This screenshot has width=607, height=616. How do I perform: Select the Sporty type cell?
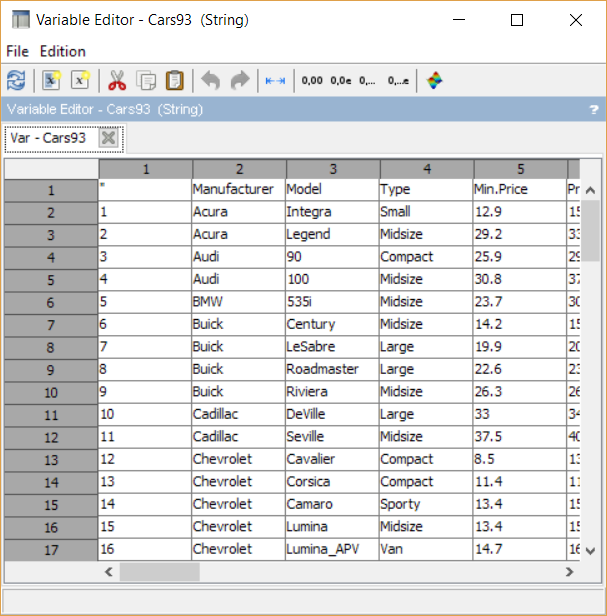(425, 504)
